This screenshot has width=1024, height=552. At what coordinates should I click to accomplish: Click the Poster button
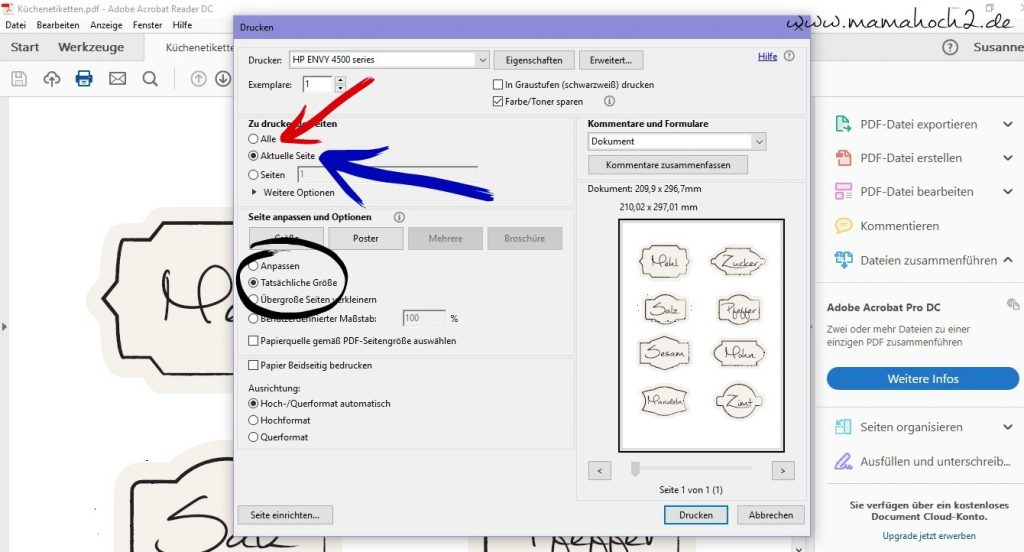click(366, 238)
